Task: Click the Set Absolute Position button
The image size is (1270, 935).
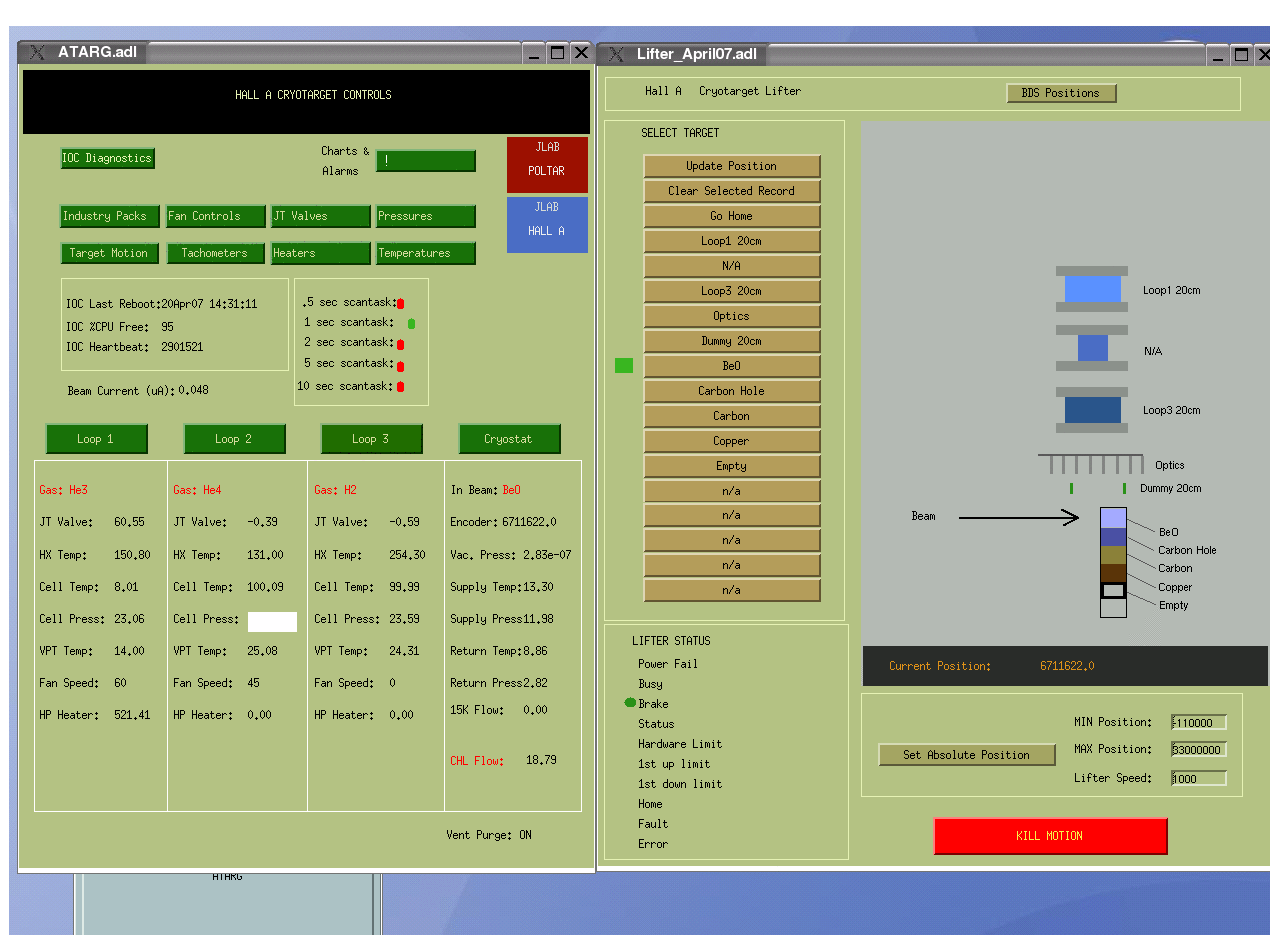Action: (967, 755)
